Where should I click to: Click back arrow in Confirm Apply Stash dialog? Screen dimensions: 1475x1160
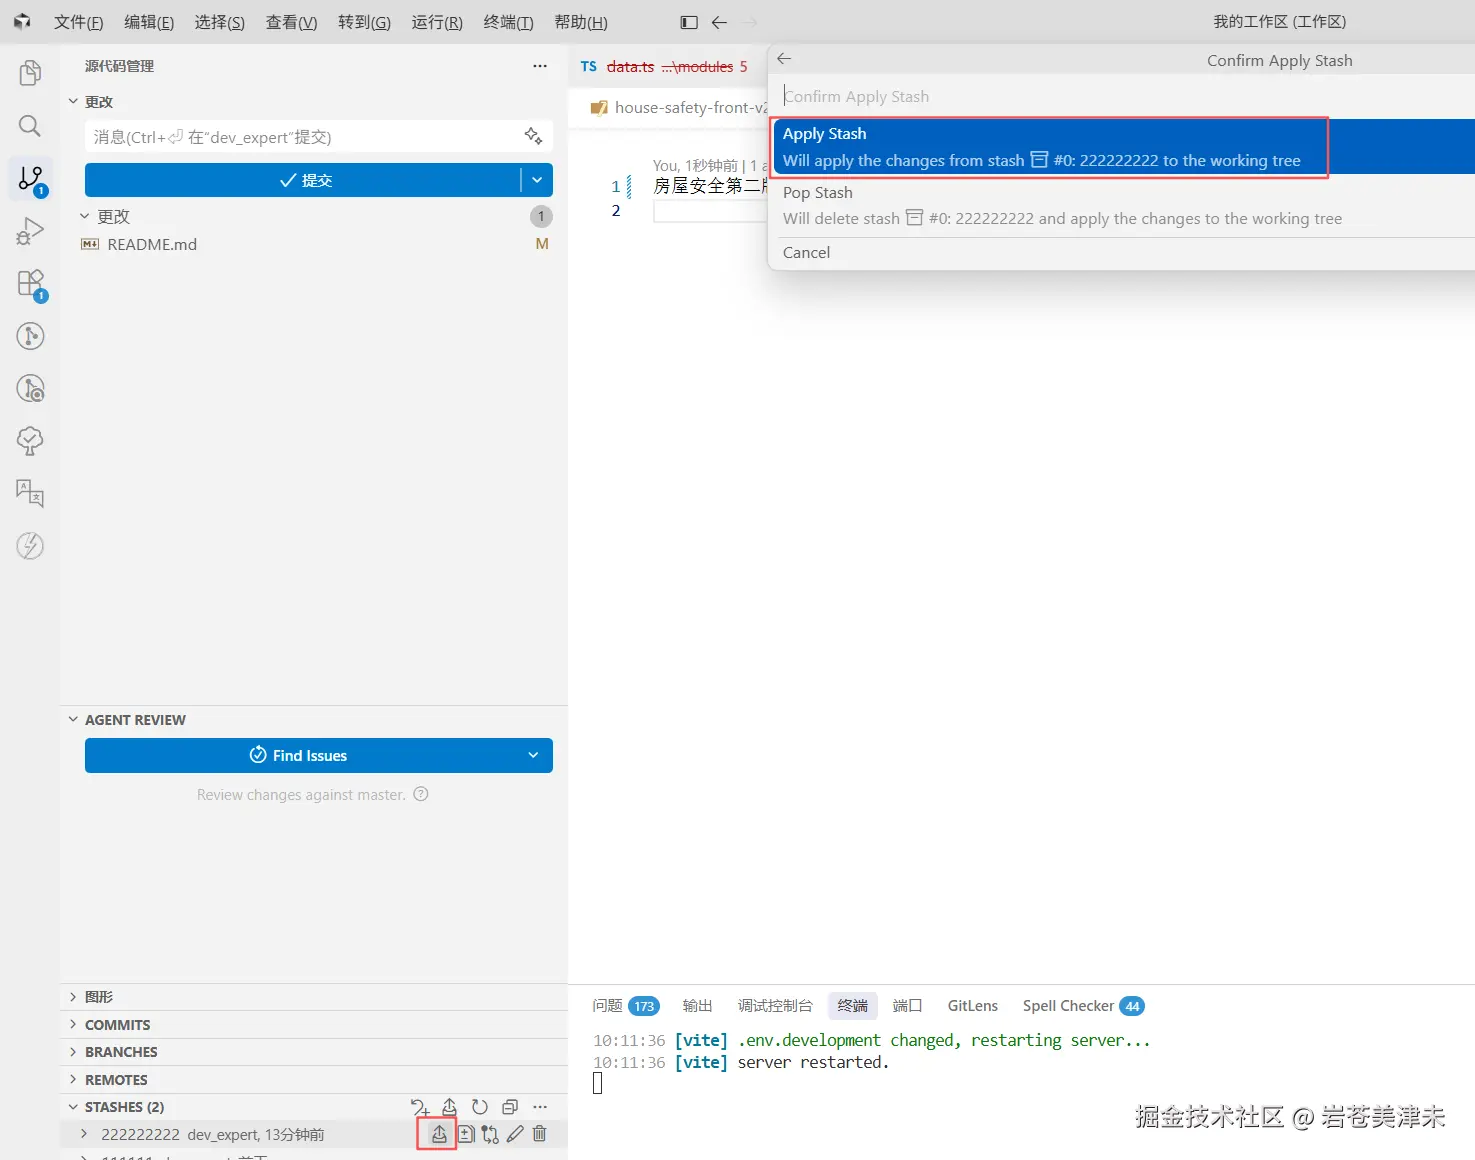click(x=784, y=59)
